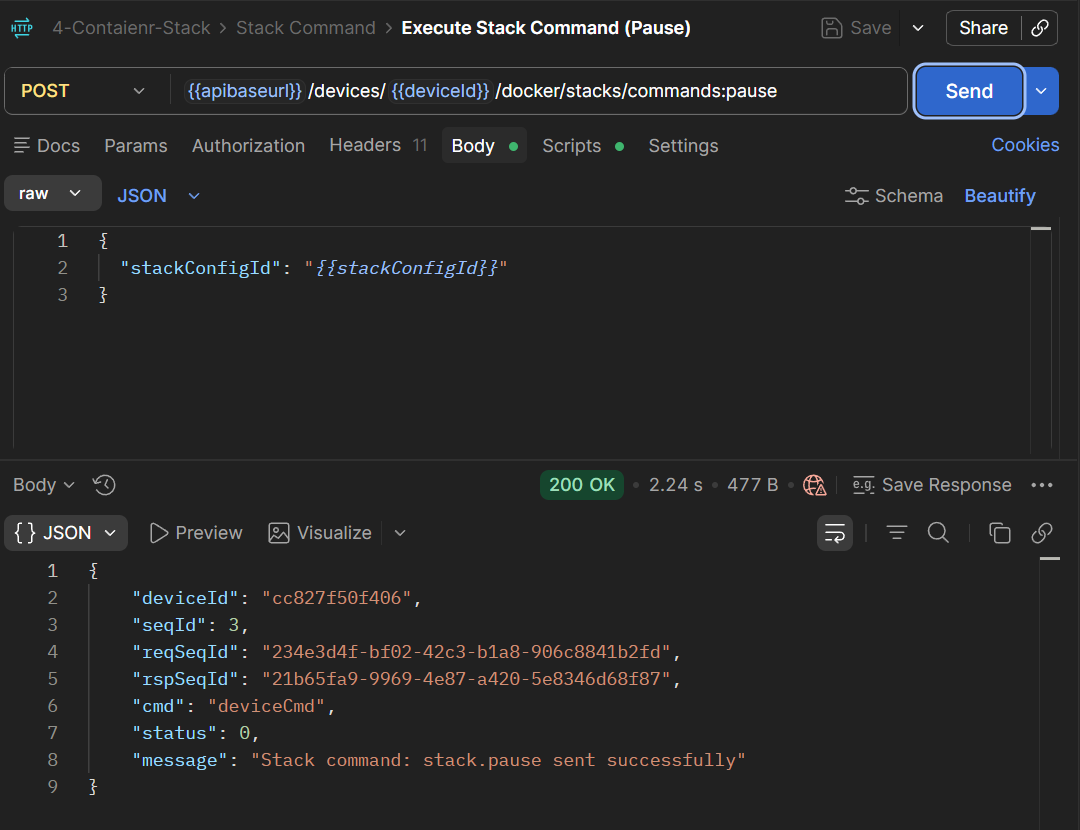Click the rspSeqId value in response
The width and height of the screenshot is (1080, 830).
[x=466, y=678]
